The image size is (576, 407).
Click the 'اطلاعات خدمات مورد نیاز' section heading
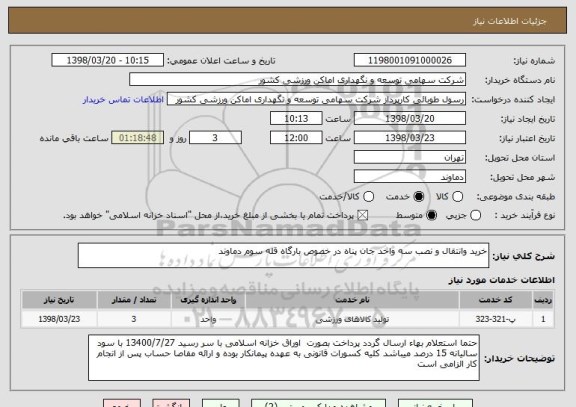[501, 280]
